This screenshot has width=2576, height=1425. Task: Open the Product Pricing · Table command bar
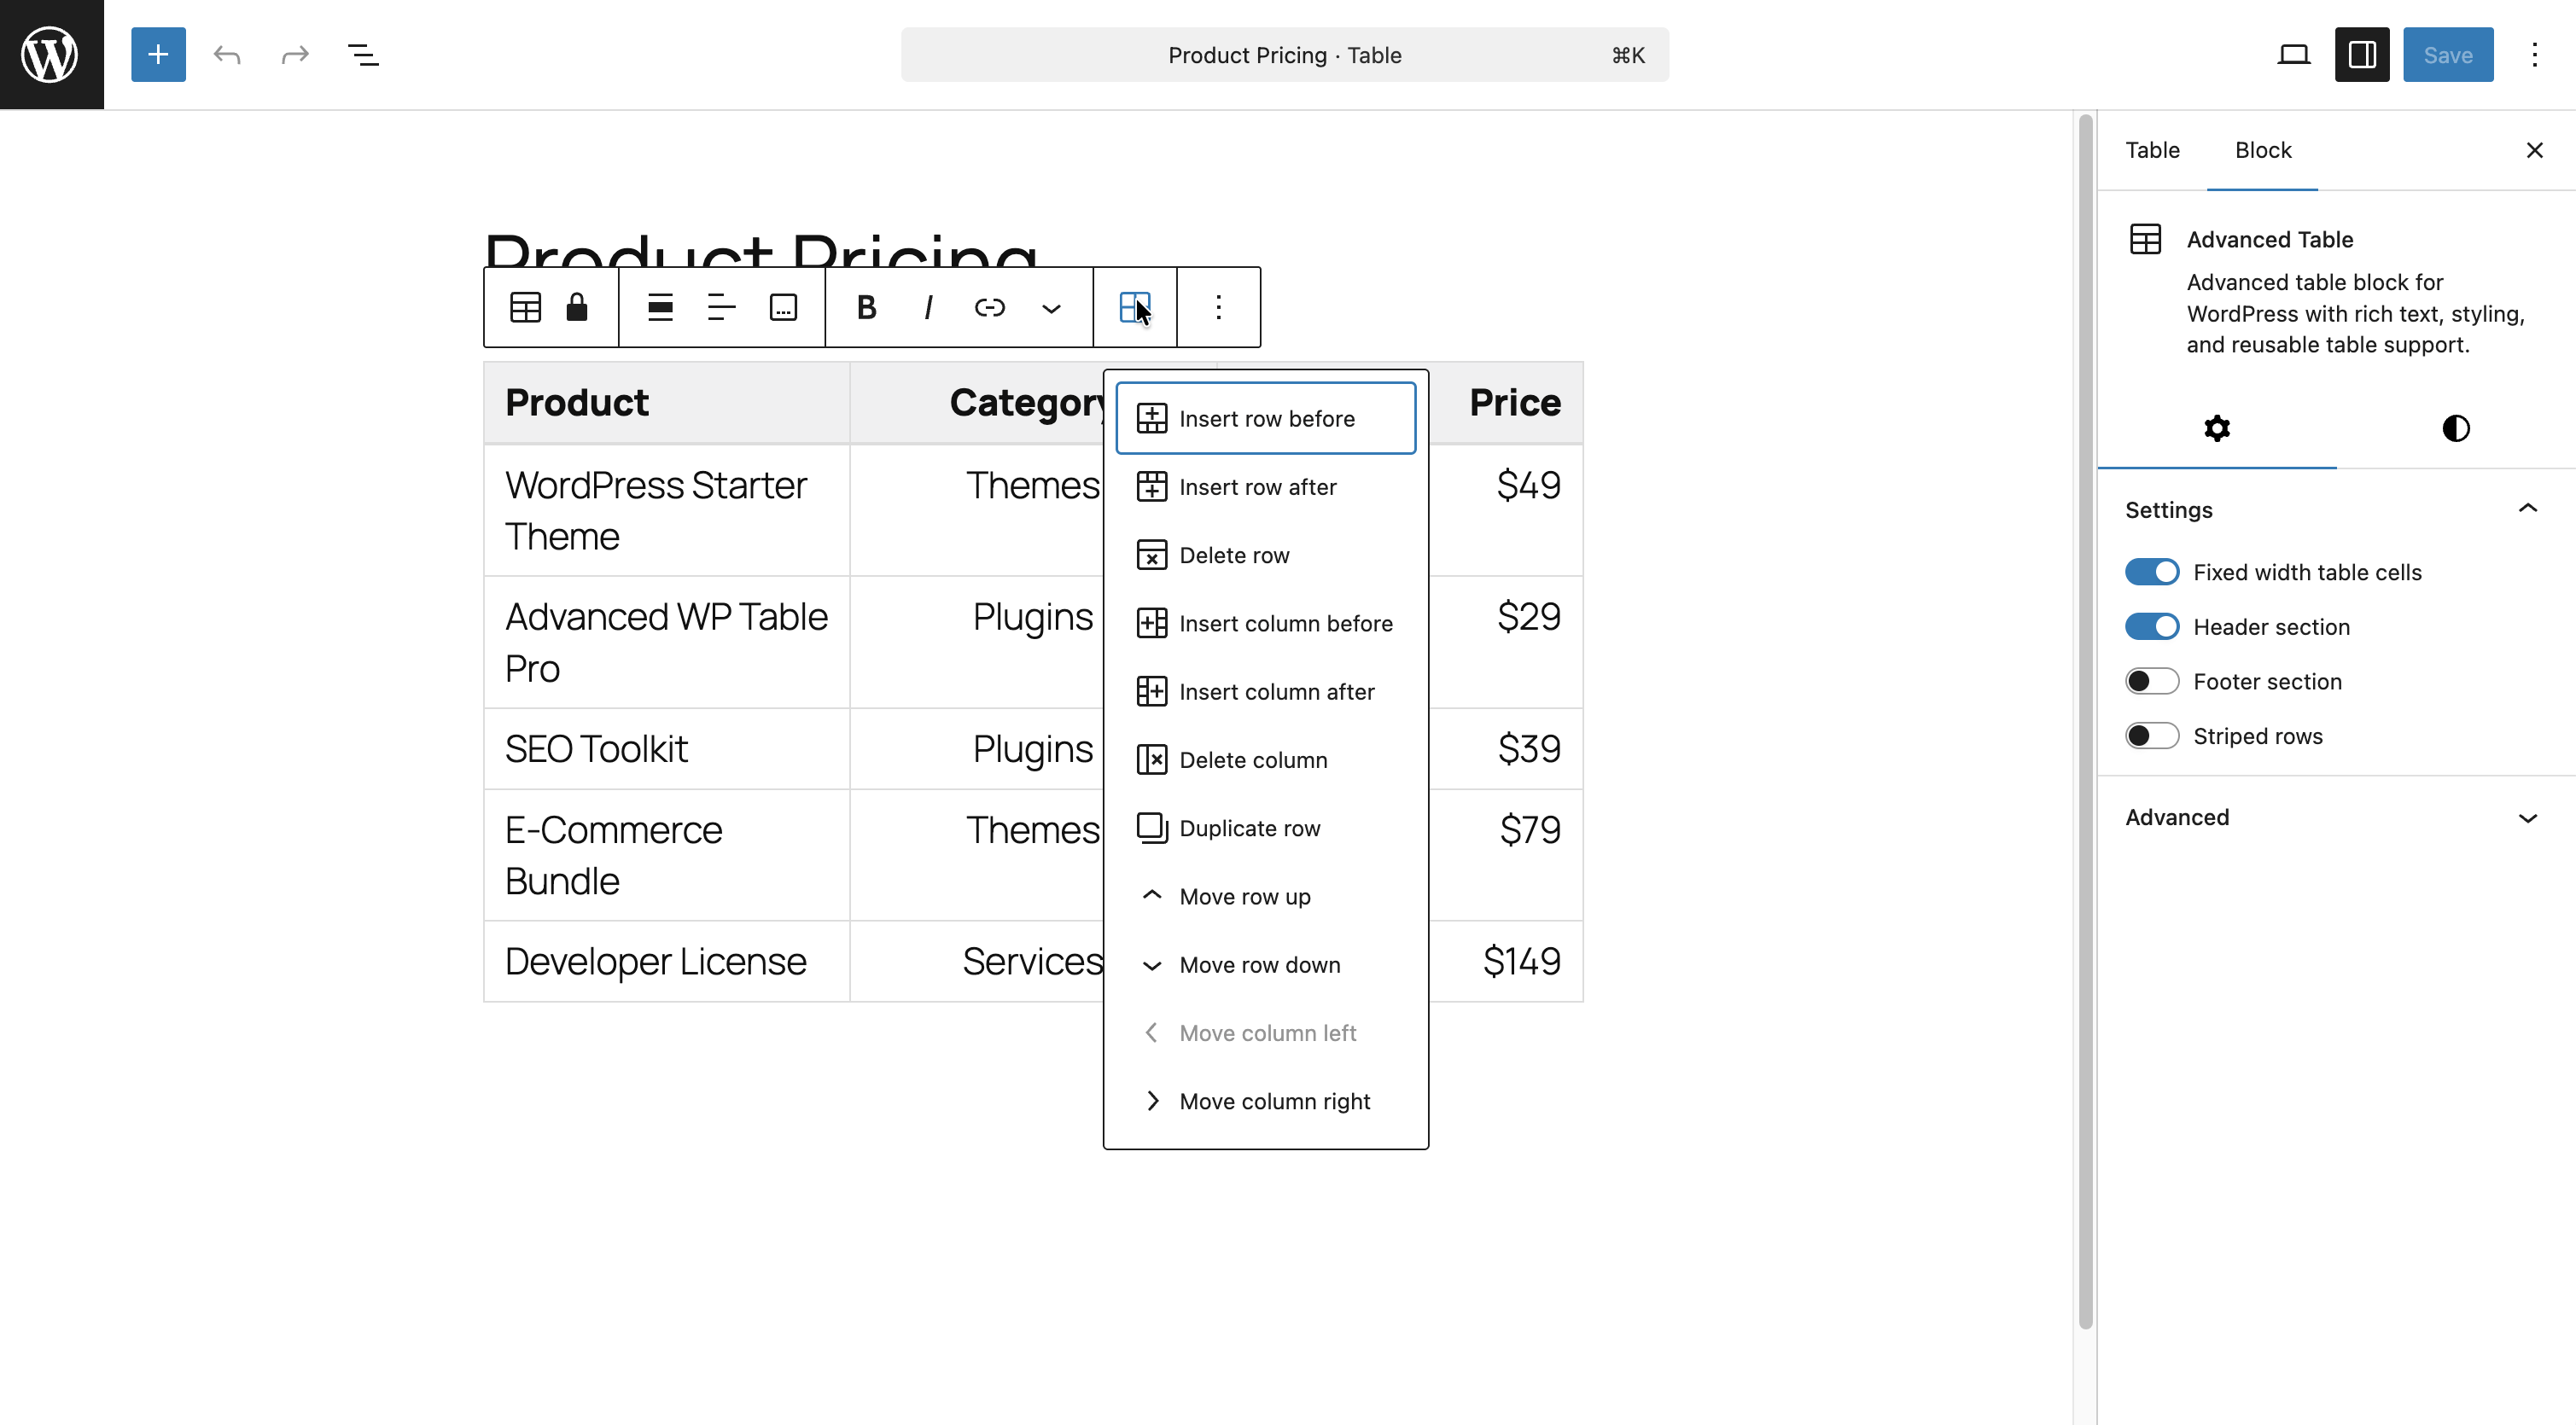click(1284, 54)
